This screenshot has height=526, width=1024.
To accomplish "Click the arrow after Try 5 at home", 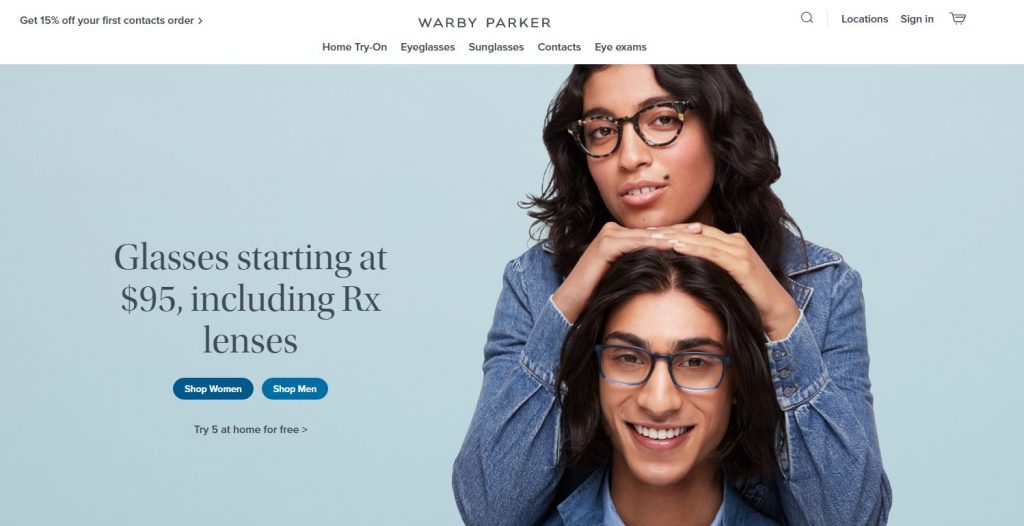I will pyautogui.click(x=305, y=429).
